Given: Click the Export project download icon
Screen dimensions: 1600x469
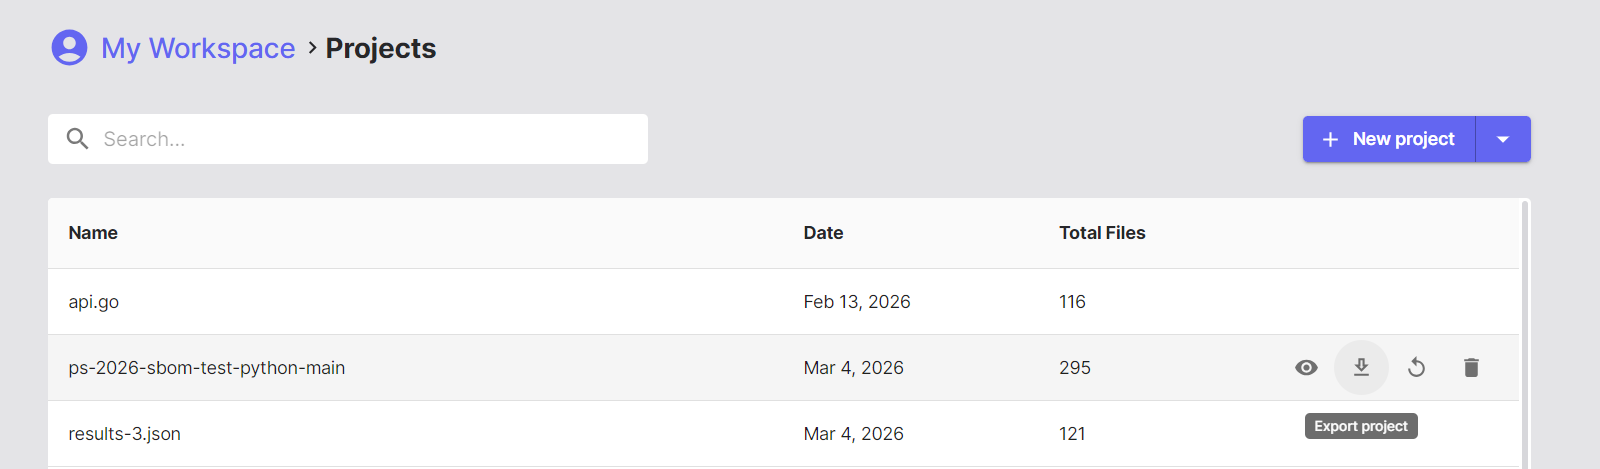Looking at the screenshot, I should tap(1361, 368).
